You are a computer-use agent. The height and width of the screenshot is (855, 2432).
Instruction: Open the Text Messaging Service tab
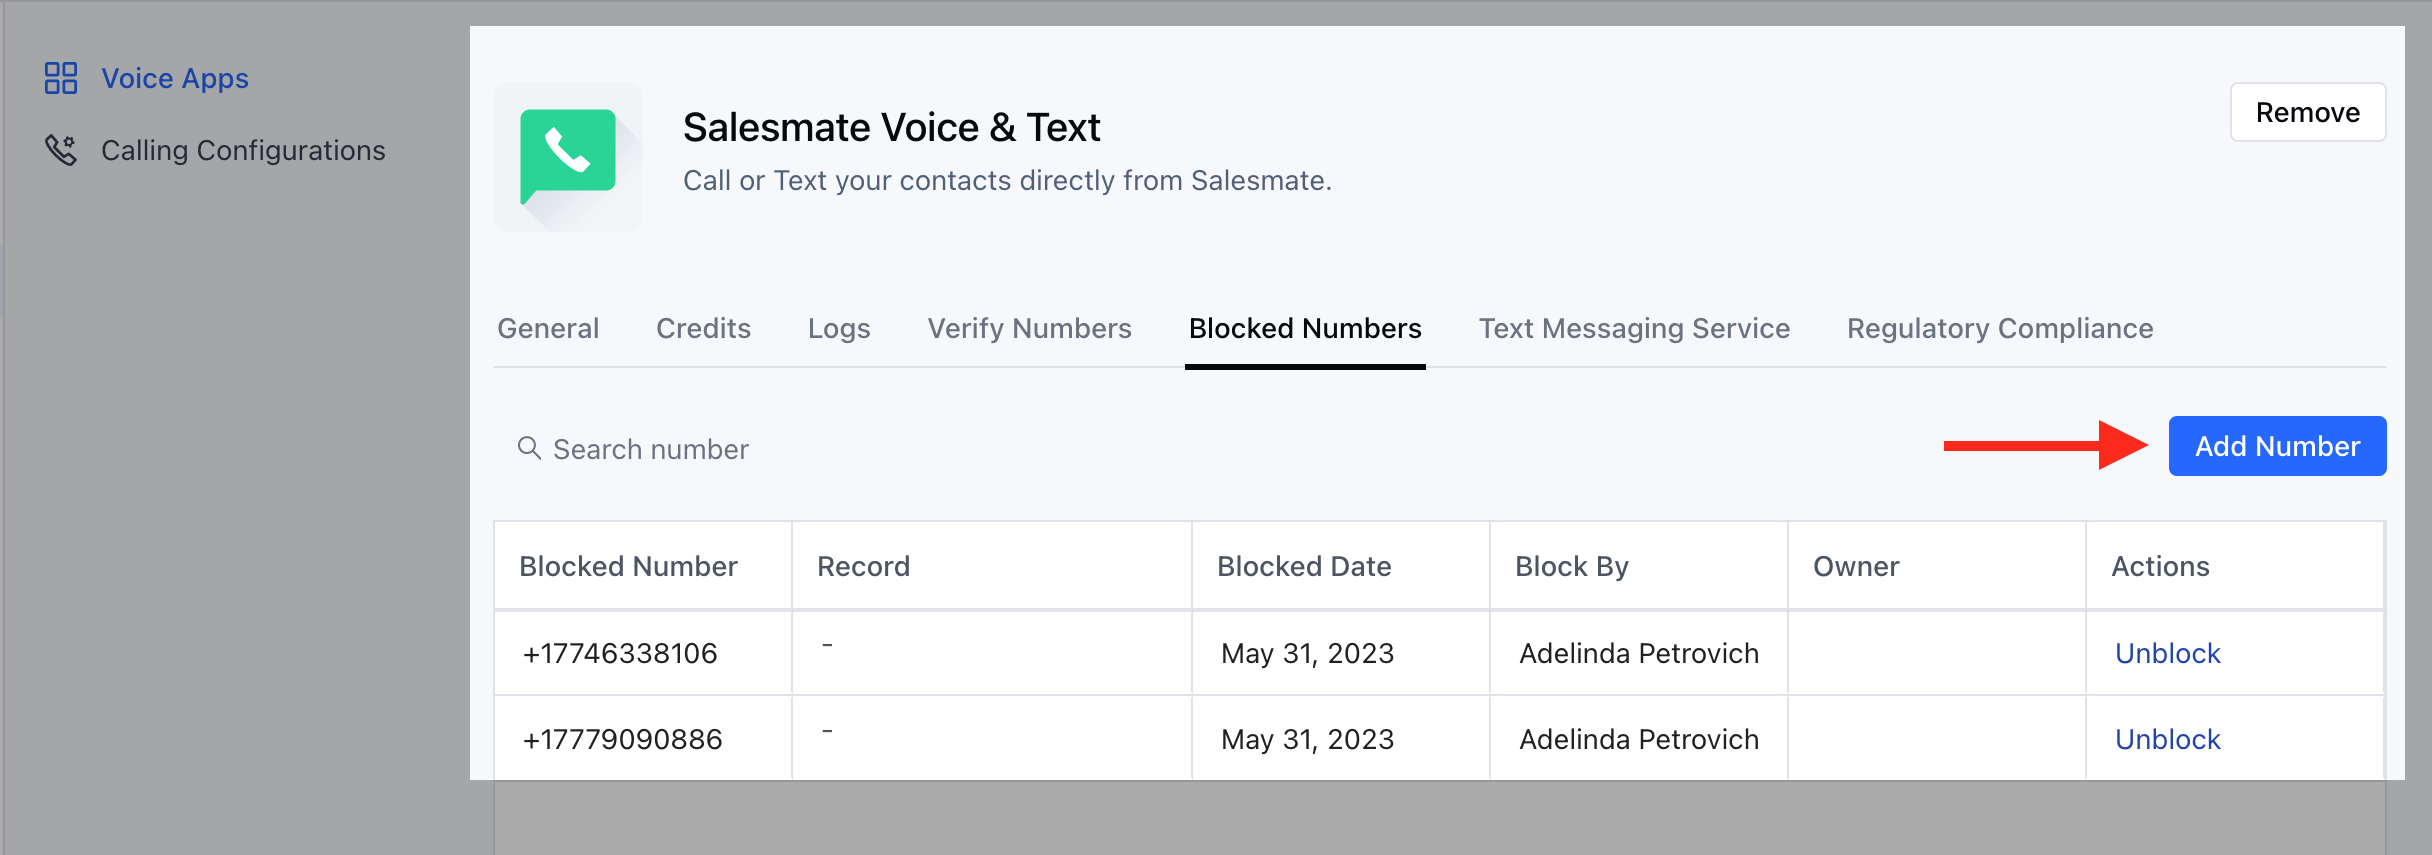(1634, 328)
